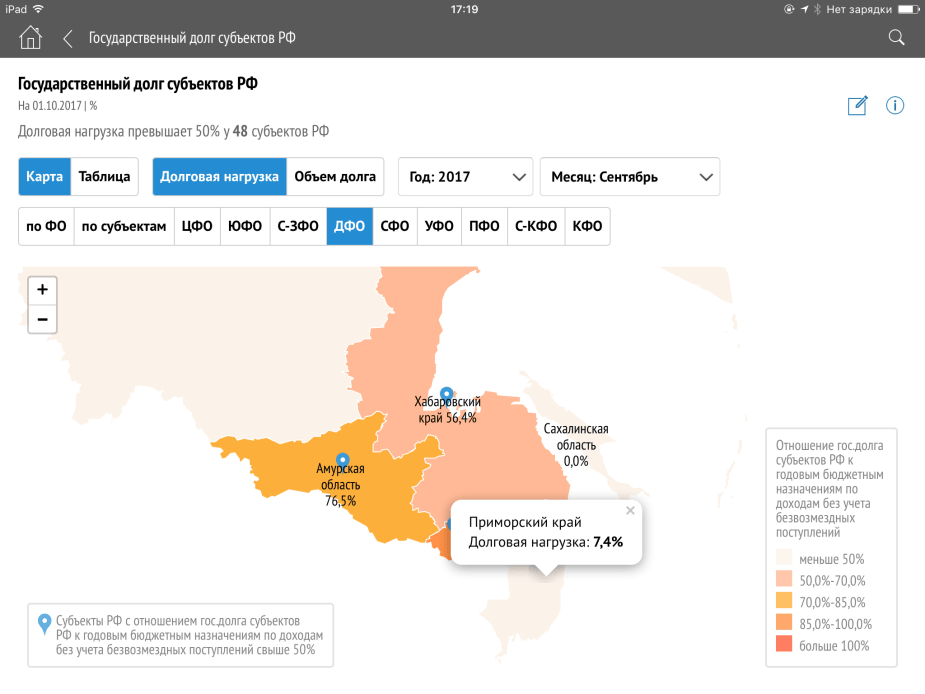This screenshot has width=925, height=694.
Task: Switch to the СФО district tab
Action: pyautogui.click(x=395, y=226)
